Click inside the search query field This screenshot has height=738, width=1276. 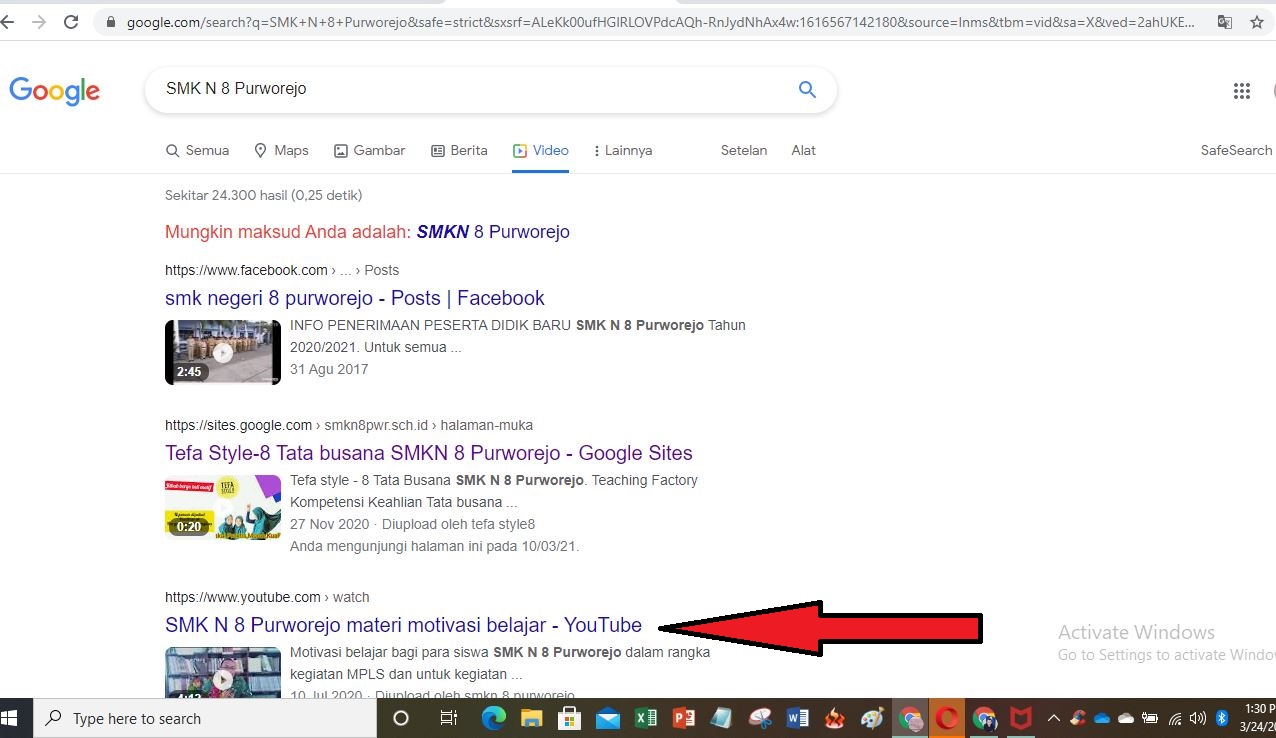(400, 89)
